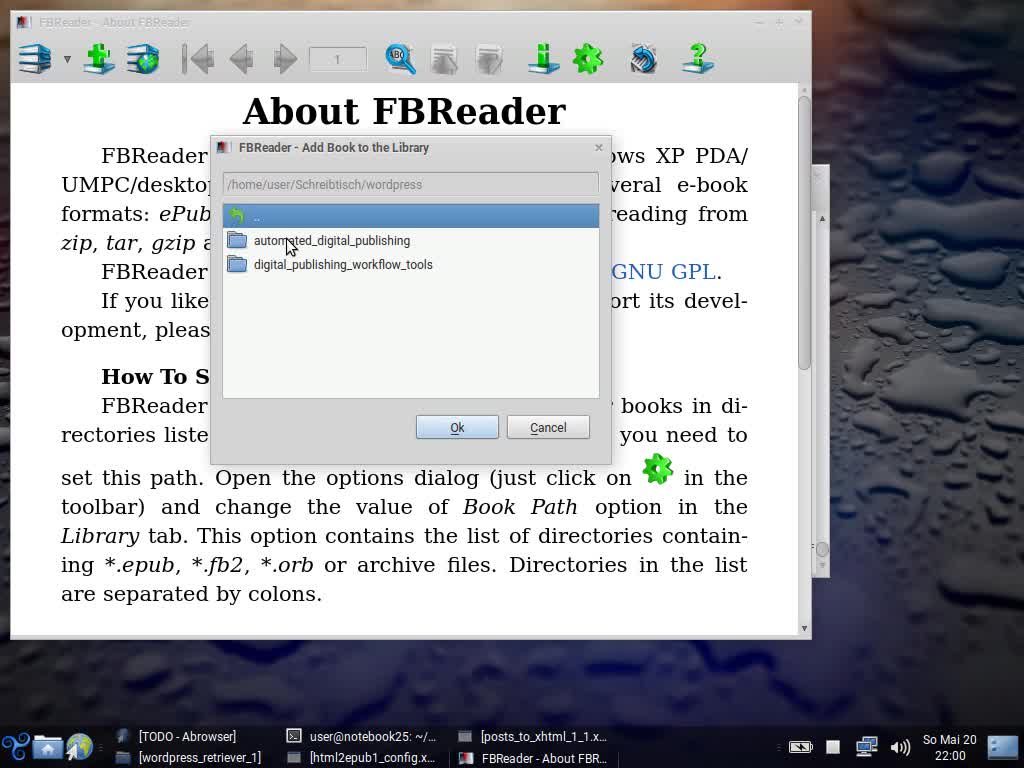Switch to user@notebook25 terminal taskbar entry
Viewport: 1024px width, 768px height.
[363, 736]
